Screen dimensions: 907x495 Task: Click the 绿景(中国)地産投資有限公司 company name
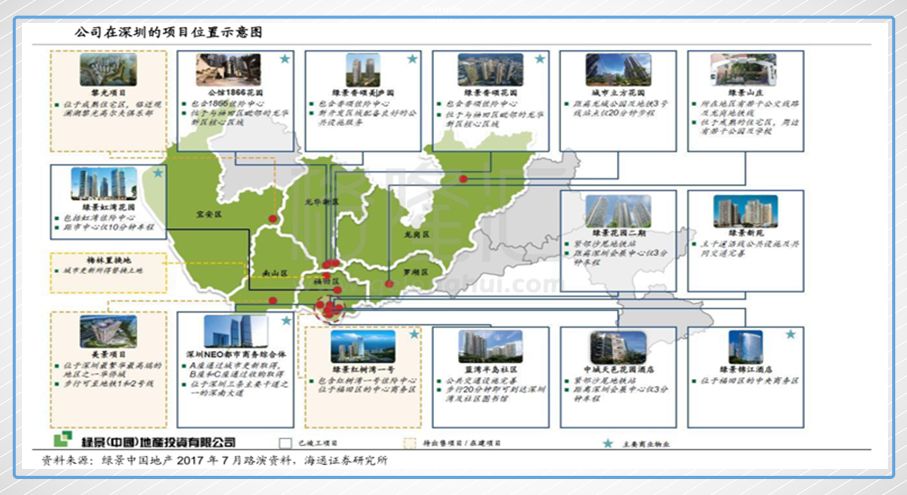(158, 442)
